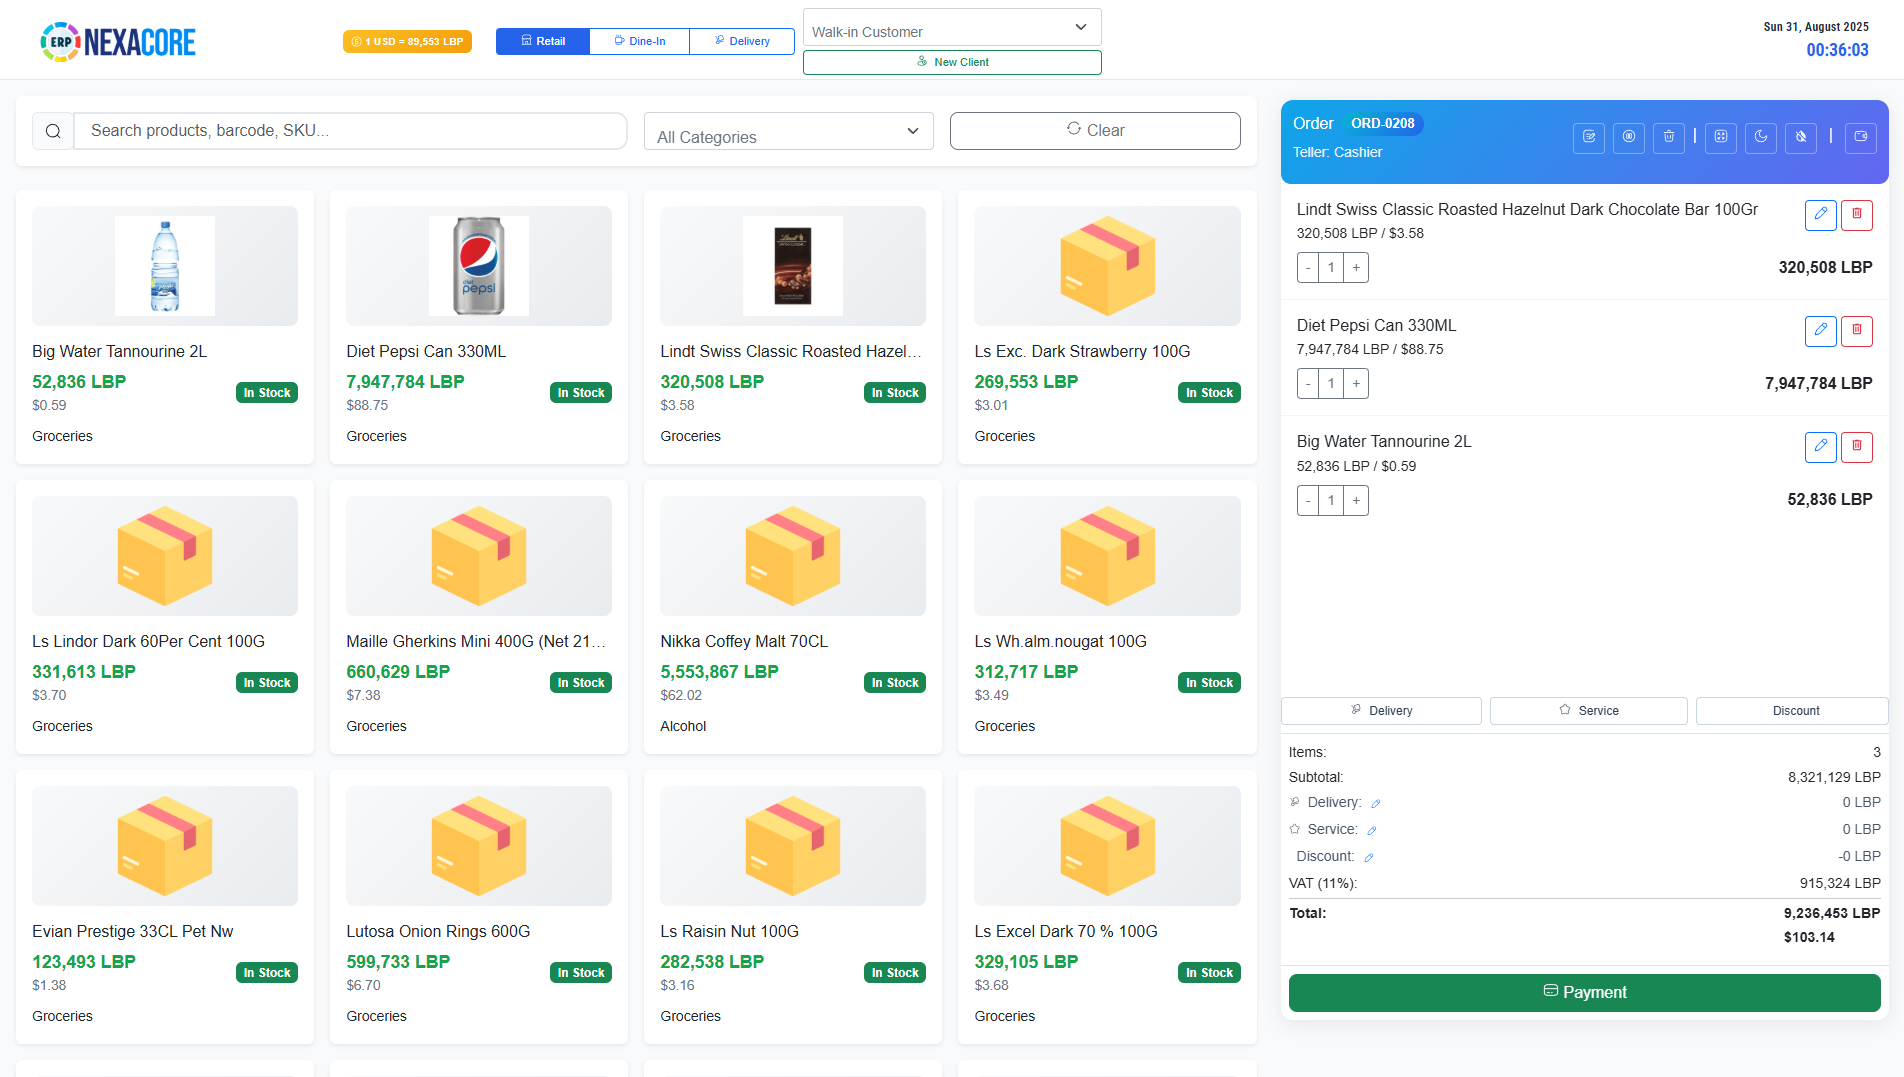
Task: Open the wallet icon in order header
Action: pos(1860,137)
